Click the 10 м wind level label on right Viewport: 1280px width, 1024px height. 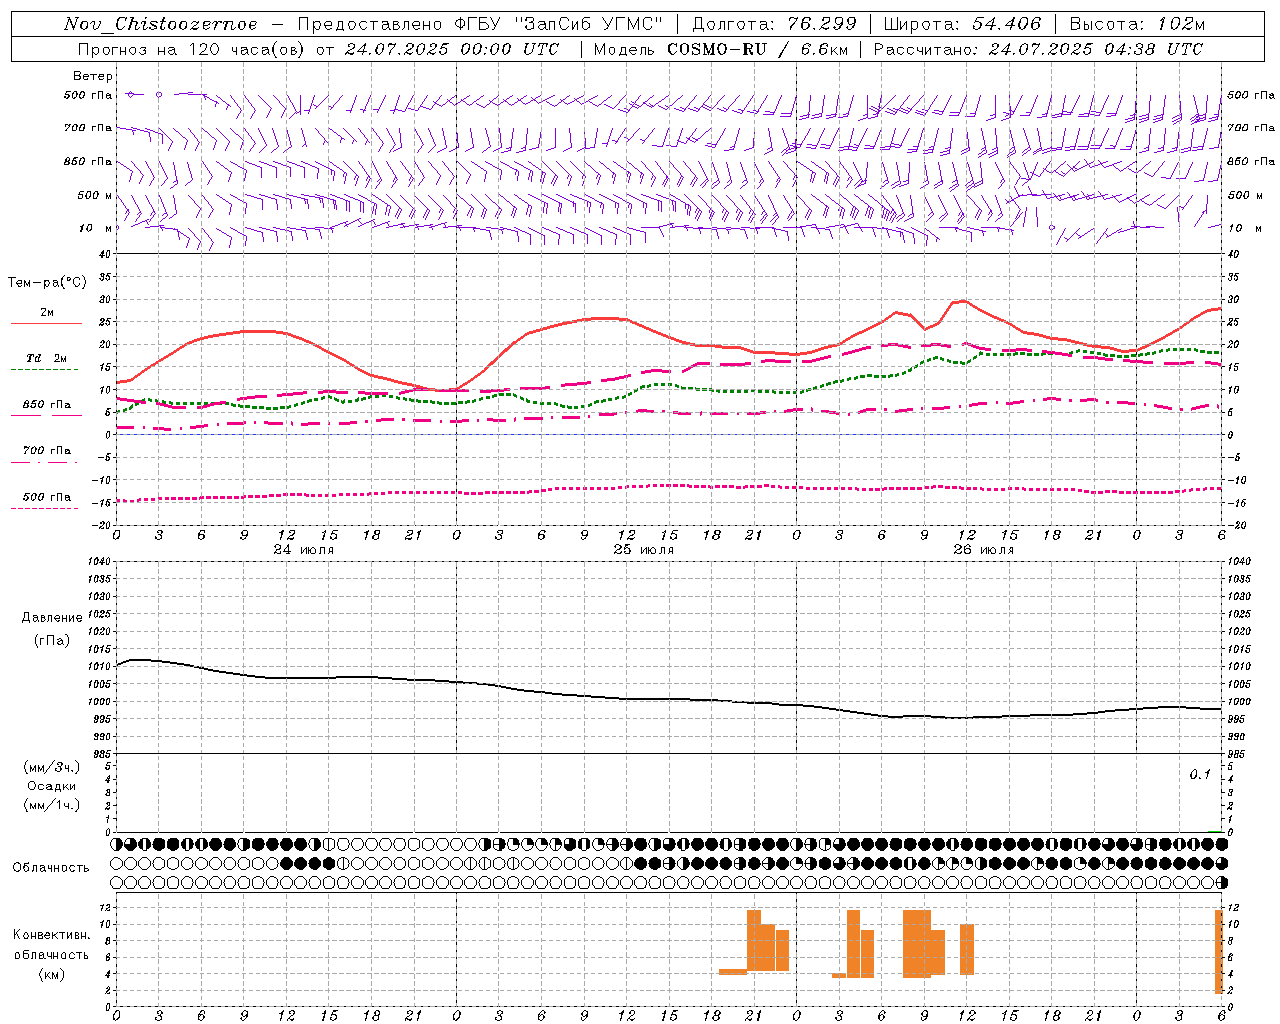(1244, 228)
